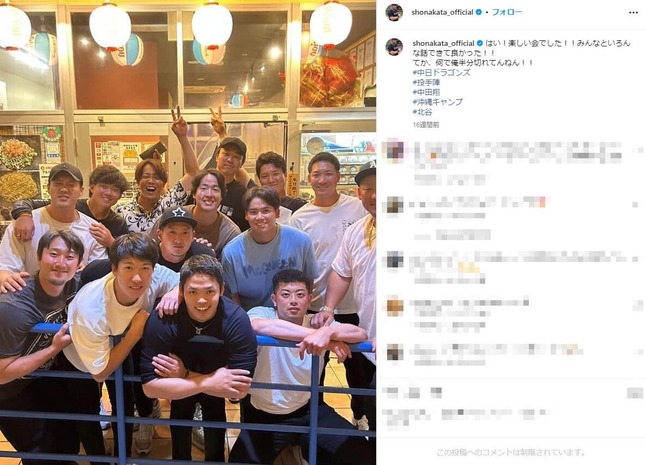Click the profile avatar next to caption
The height and width of the screenshot is (465, 645).
pyautogui.click(x=394, y=47)
